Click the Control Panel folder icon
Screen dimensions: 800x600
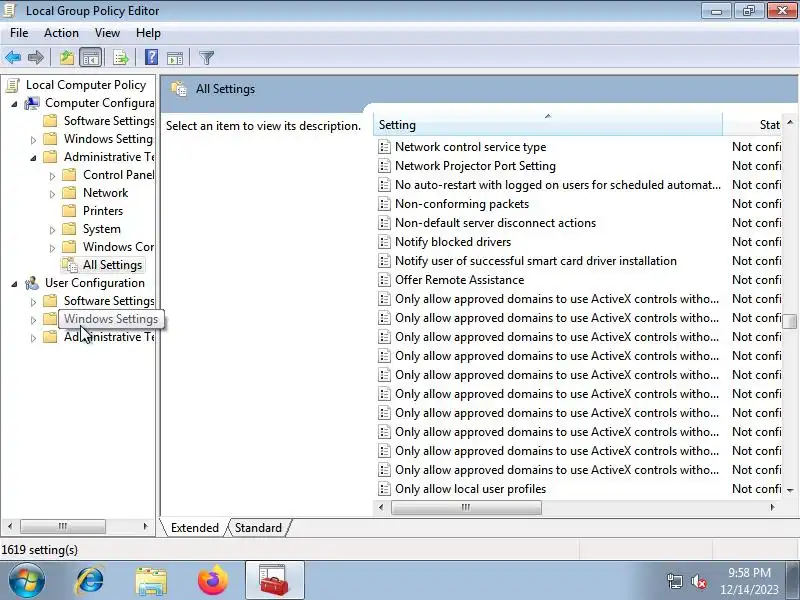(x=69, y=175)
